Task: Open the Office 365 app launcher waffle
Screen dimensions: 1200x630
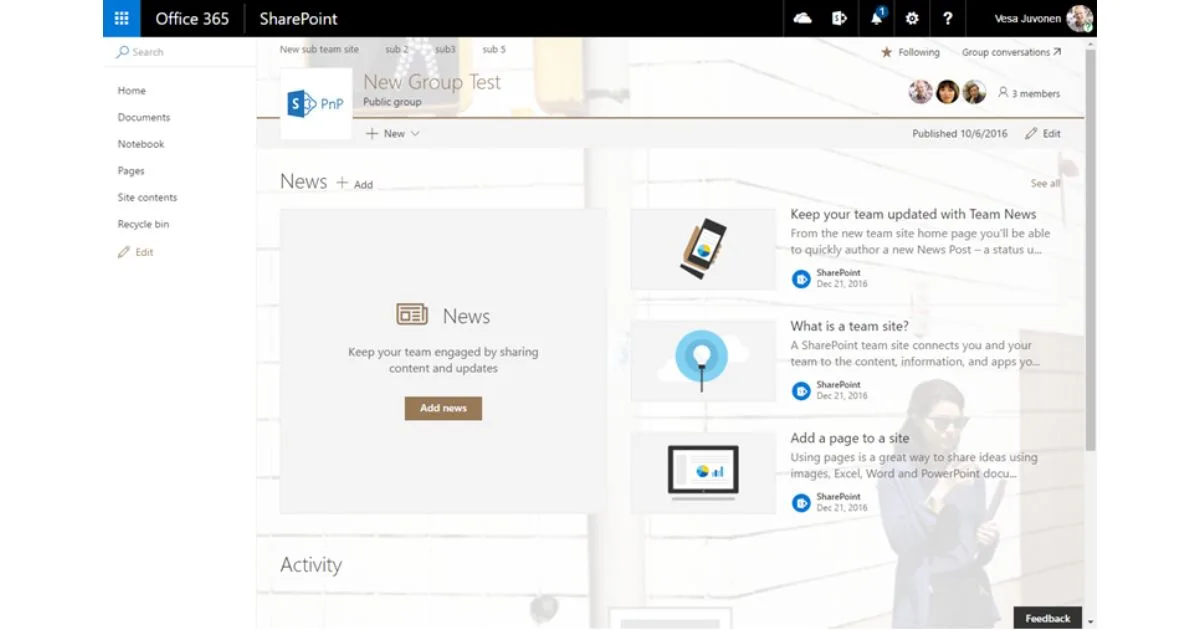Action: (x=122, y=18)
